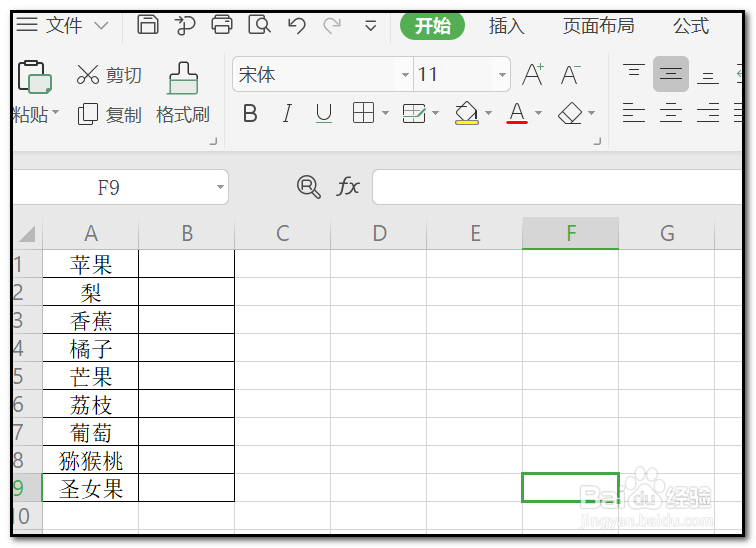Toggle bold formatting

coord(250,114)
